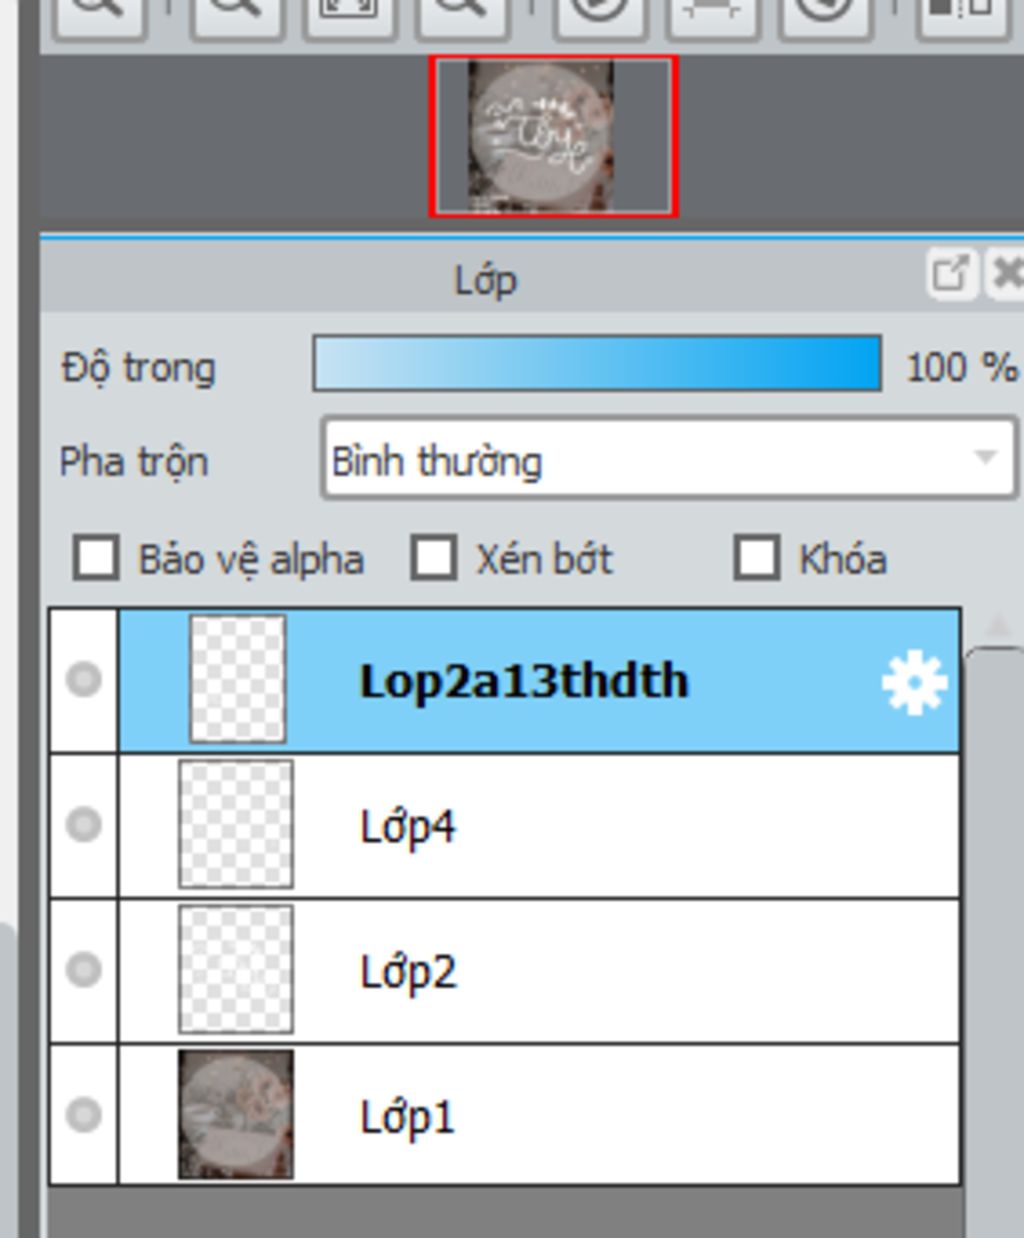The width and height of the screenshot is (1024, 1238).
Task: Open the Pha trộn blend mode dropdown
Action: click(x=668, y=460)
